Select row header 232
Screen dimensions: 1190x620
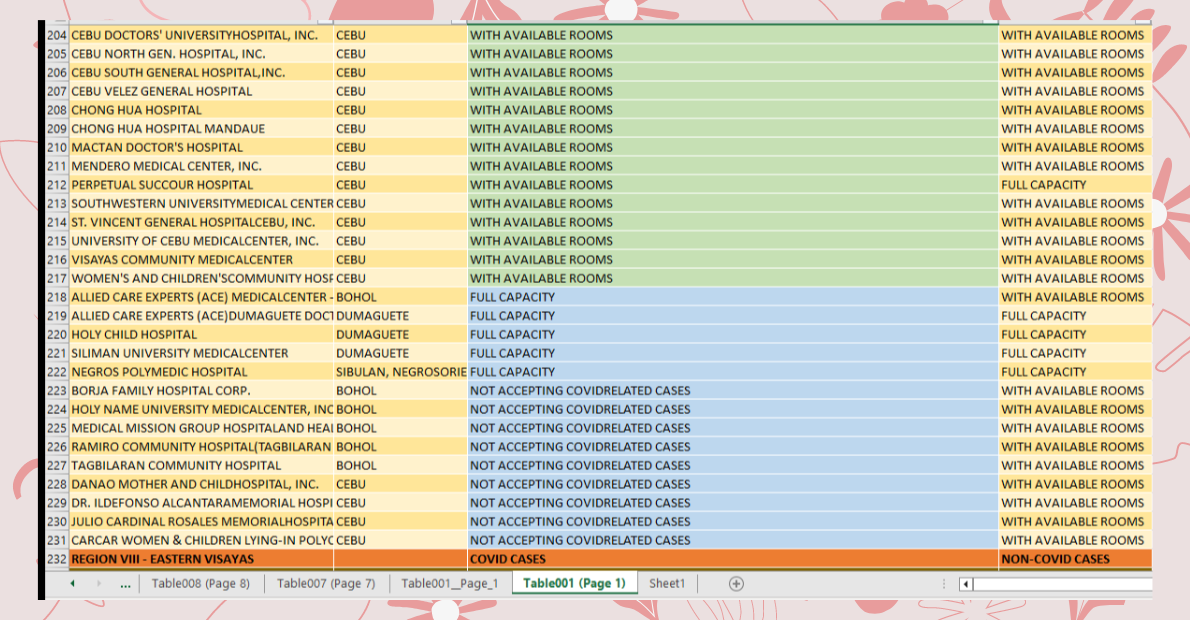[57, 559]
